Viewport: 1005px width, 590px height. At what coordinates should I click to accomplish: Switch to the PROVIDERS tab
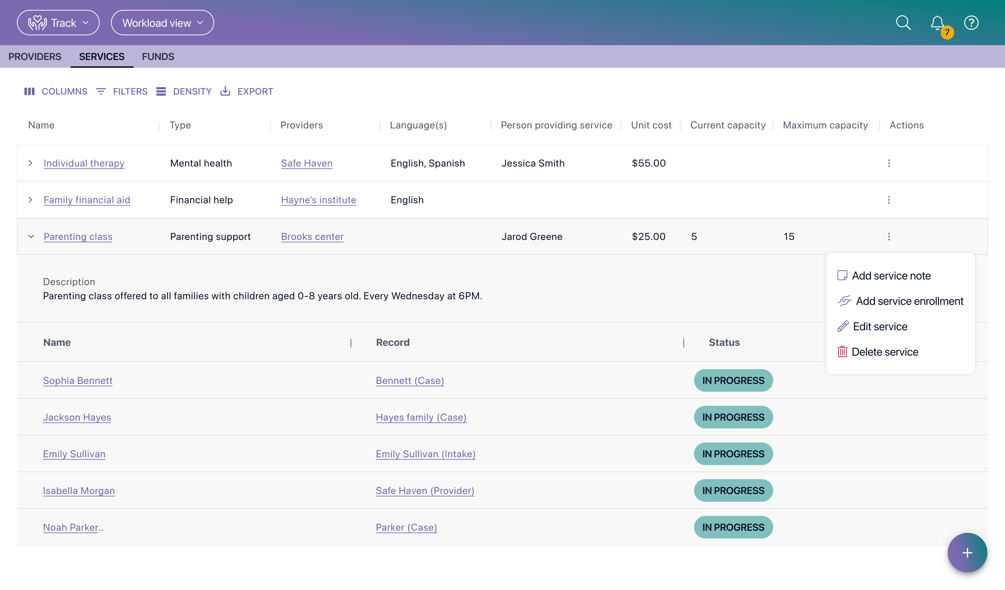35,56
